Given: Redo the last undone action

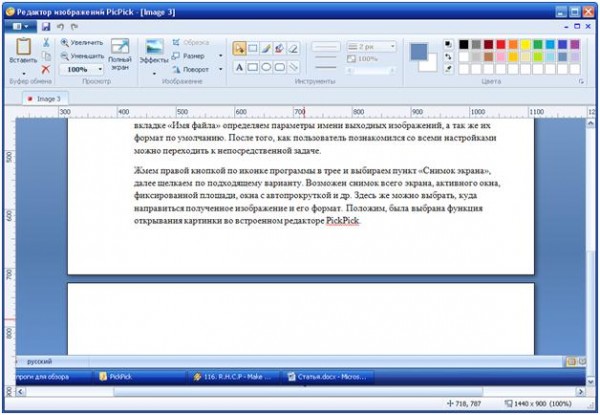Looking at the screenshot, I should 74,26.
